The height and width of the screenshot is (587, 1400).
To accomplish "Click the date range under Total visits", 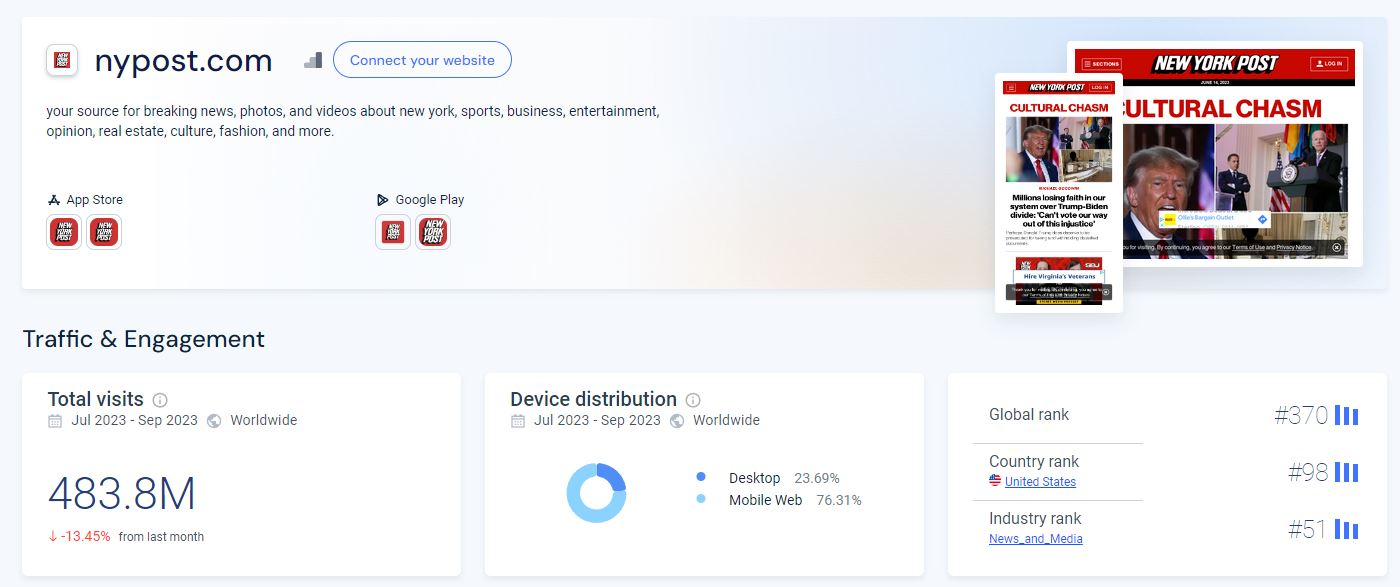I will 134,421.
